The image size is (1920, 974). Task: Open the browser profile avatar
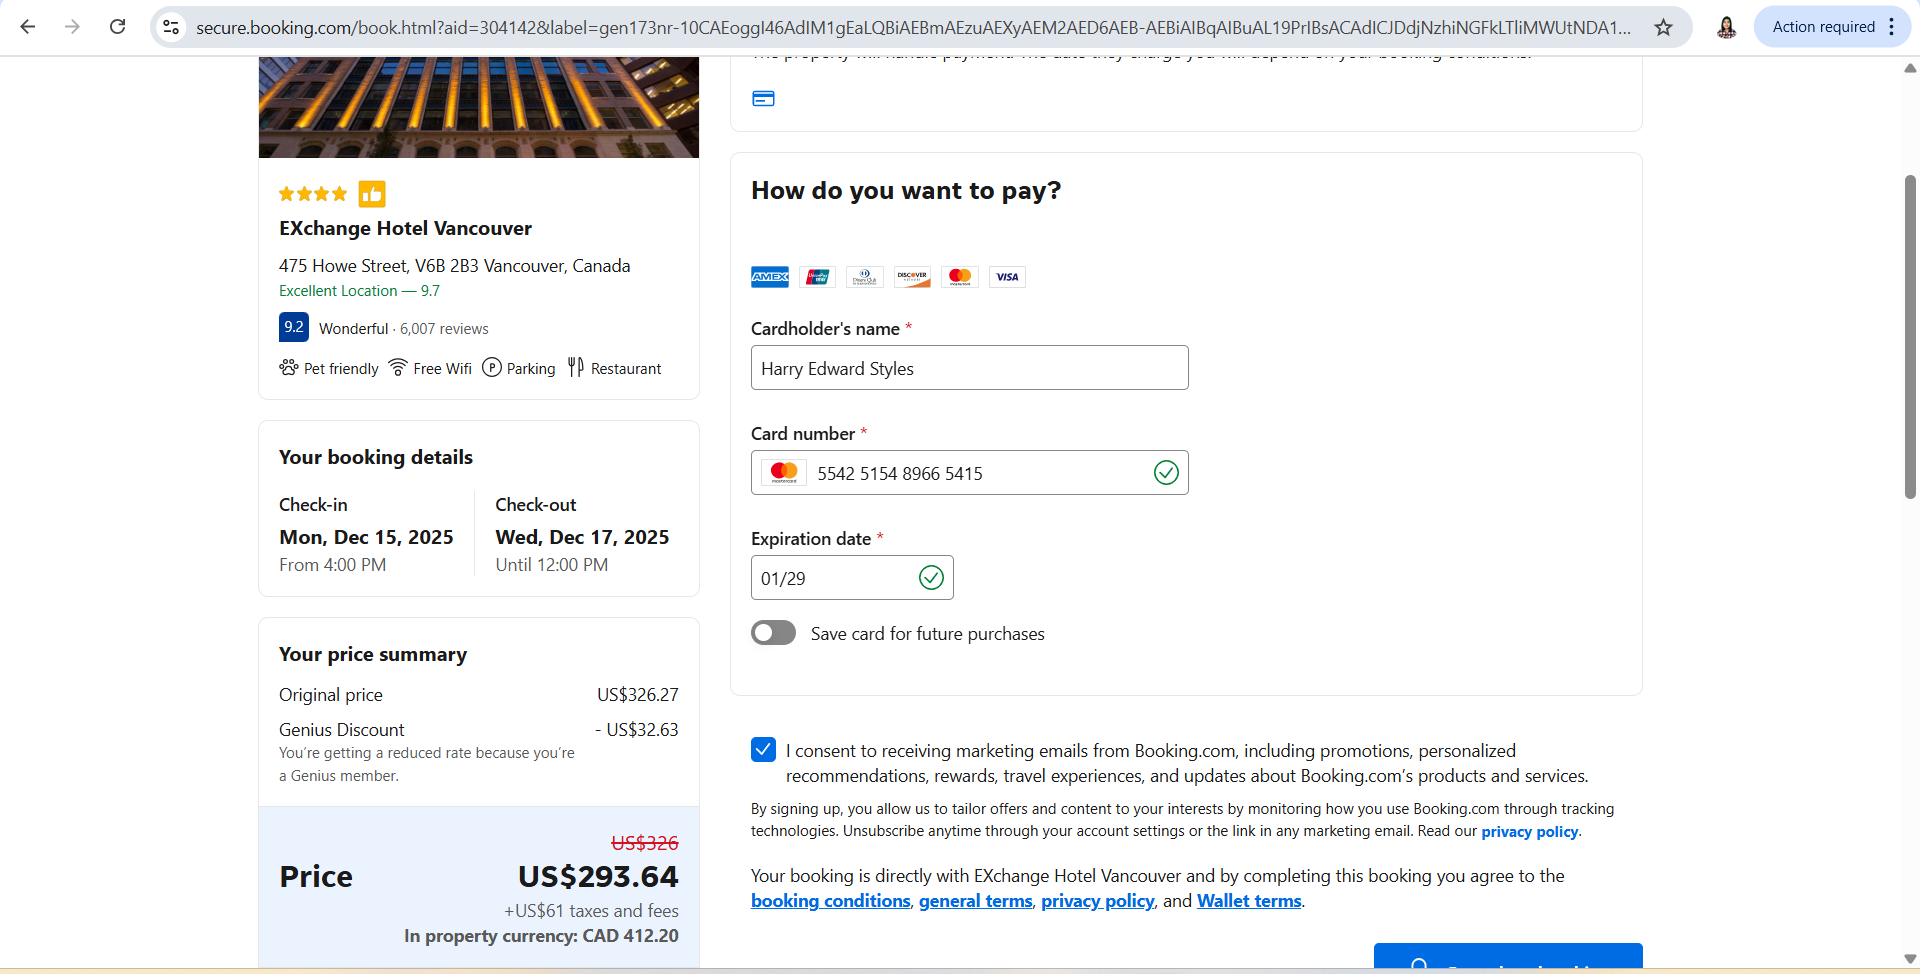pos(1726,27)
